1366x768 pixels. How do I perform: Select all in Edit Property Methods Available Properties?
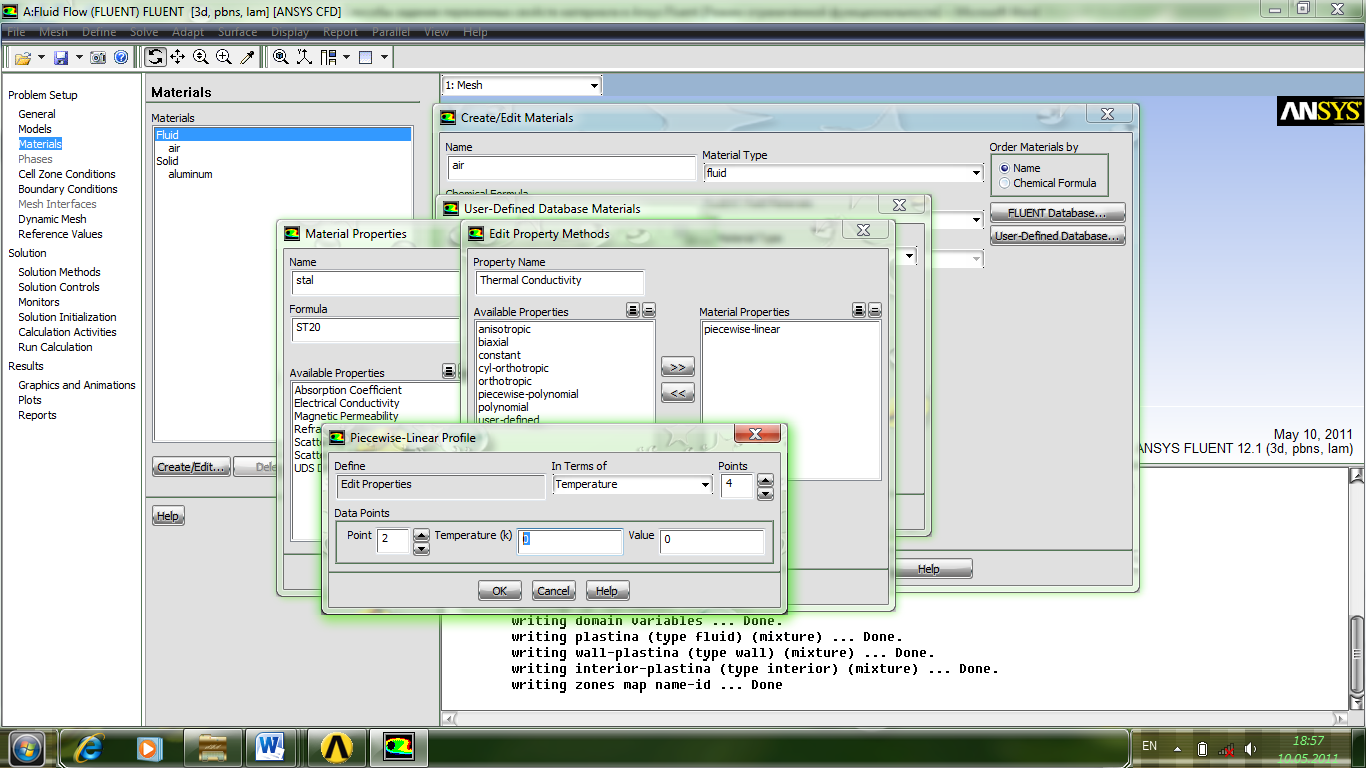click(633, 311)
